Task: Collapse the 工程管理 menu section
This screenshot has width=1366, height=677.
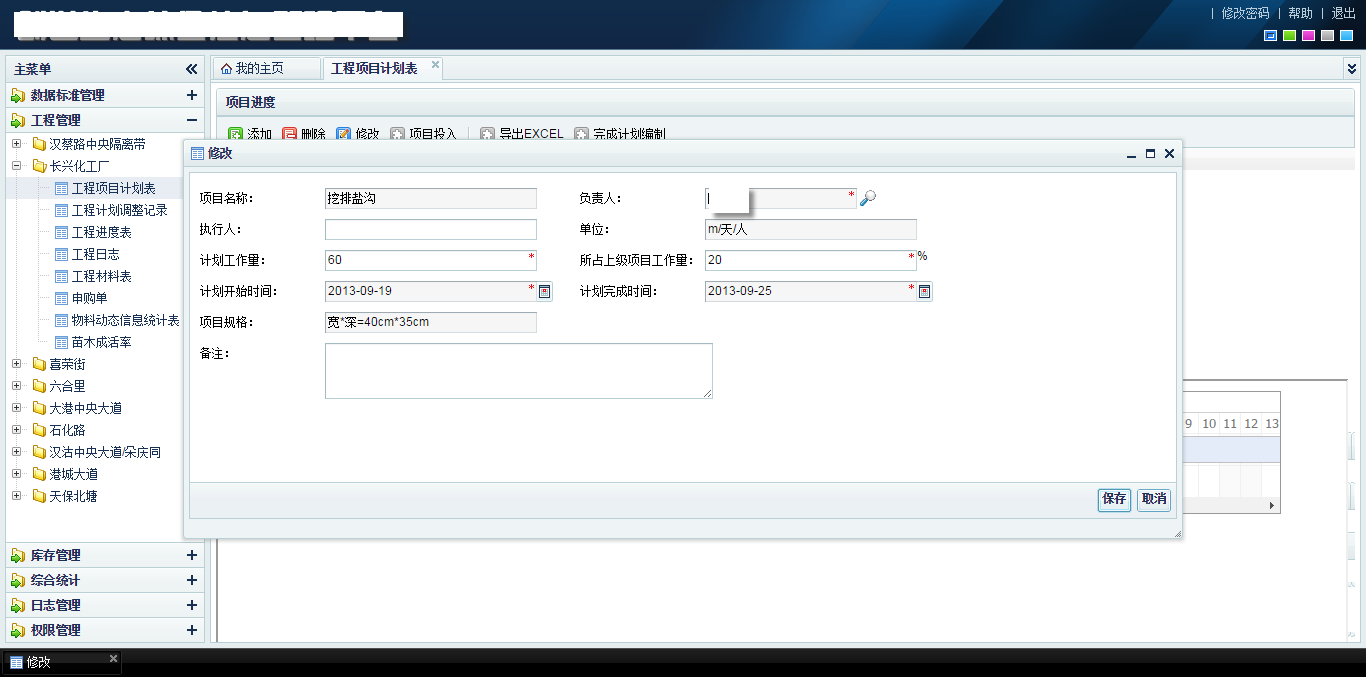Action: 192,120
